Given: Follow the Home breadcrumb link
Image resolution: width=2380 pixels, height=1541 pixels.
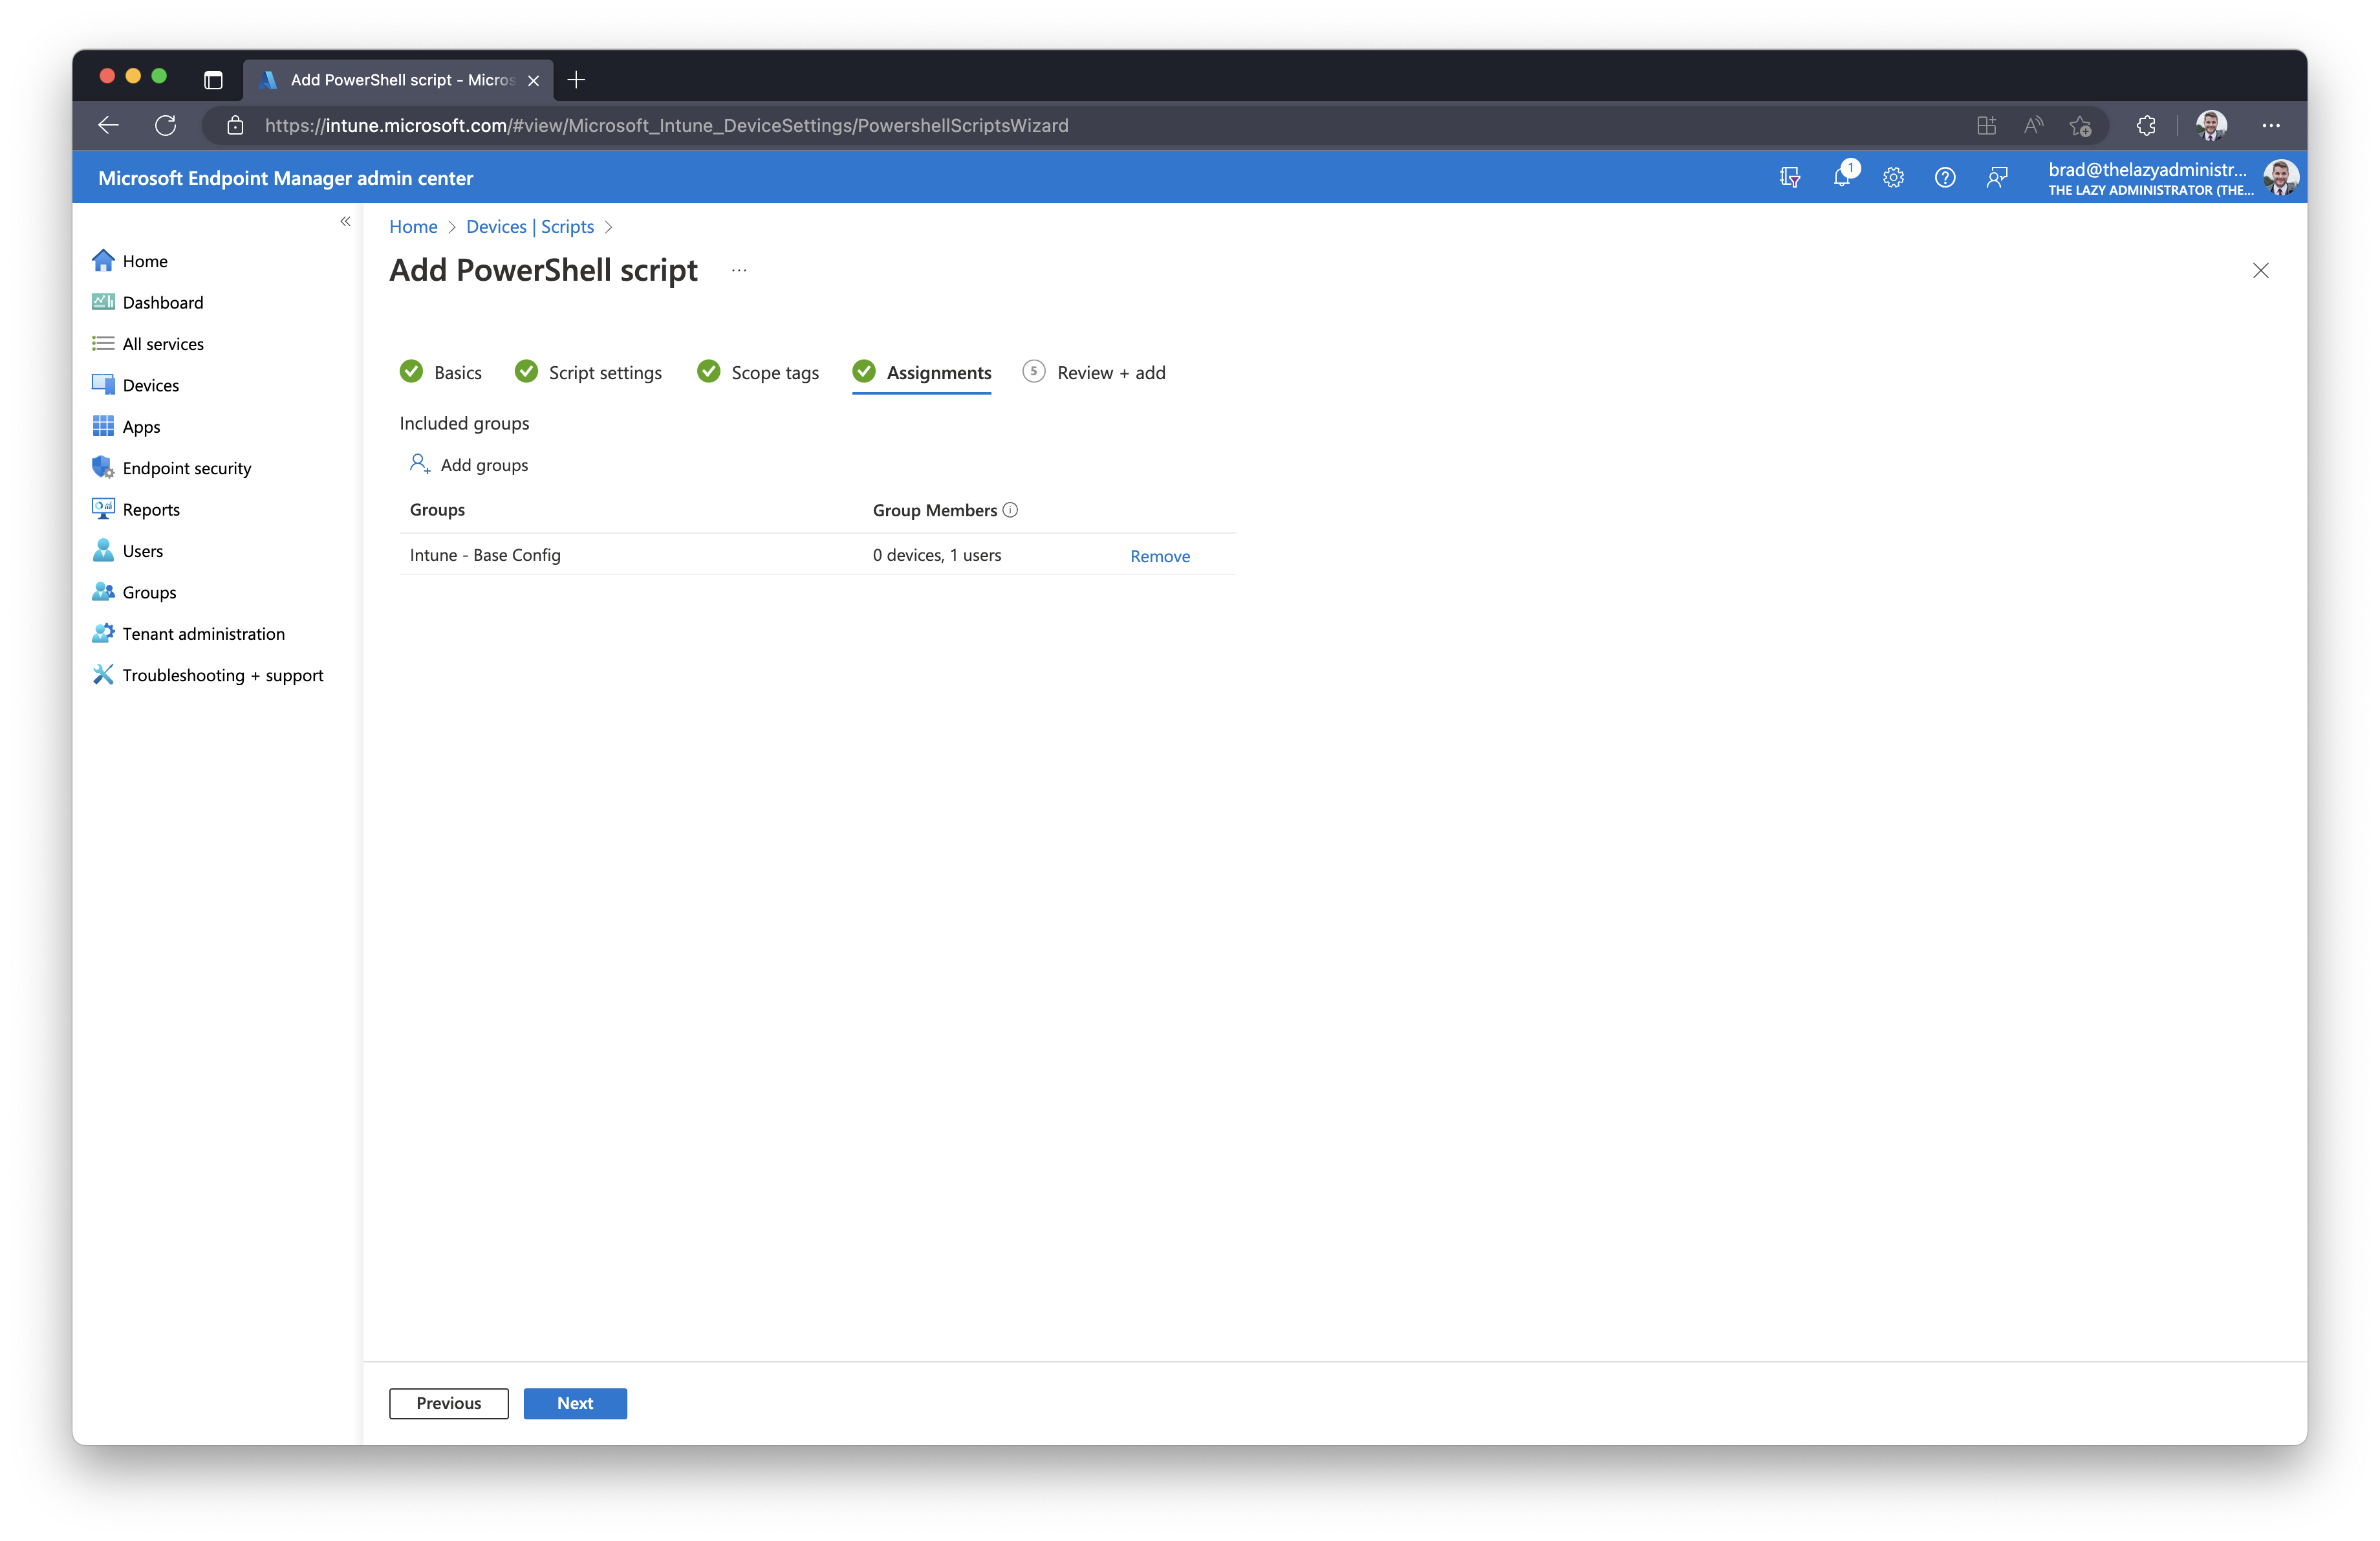Looking at the screenshot, I should coord(413,227).
